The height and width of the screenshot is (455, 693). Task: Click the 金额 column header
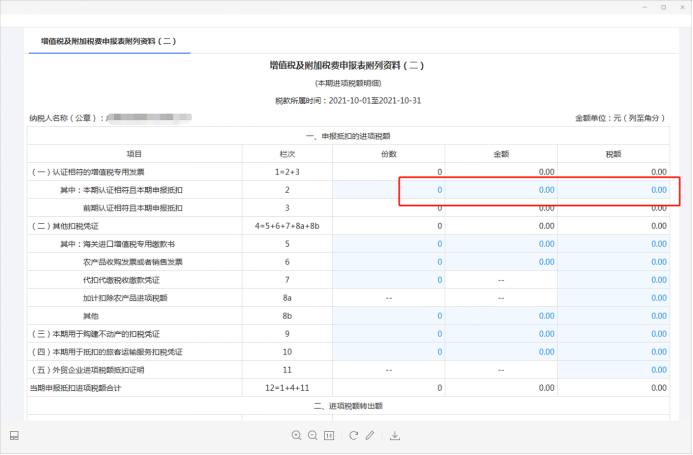point(501,154)
